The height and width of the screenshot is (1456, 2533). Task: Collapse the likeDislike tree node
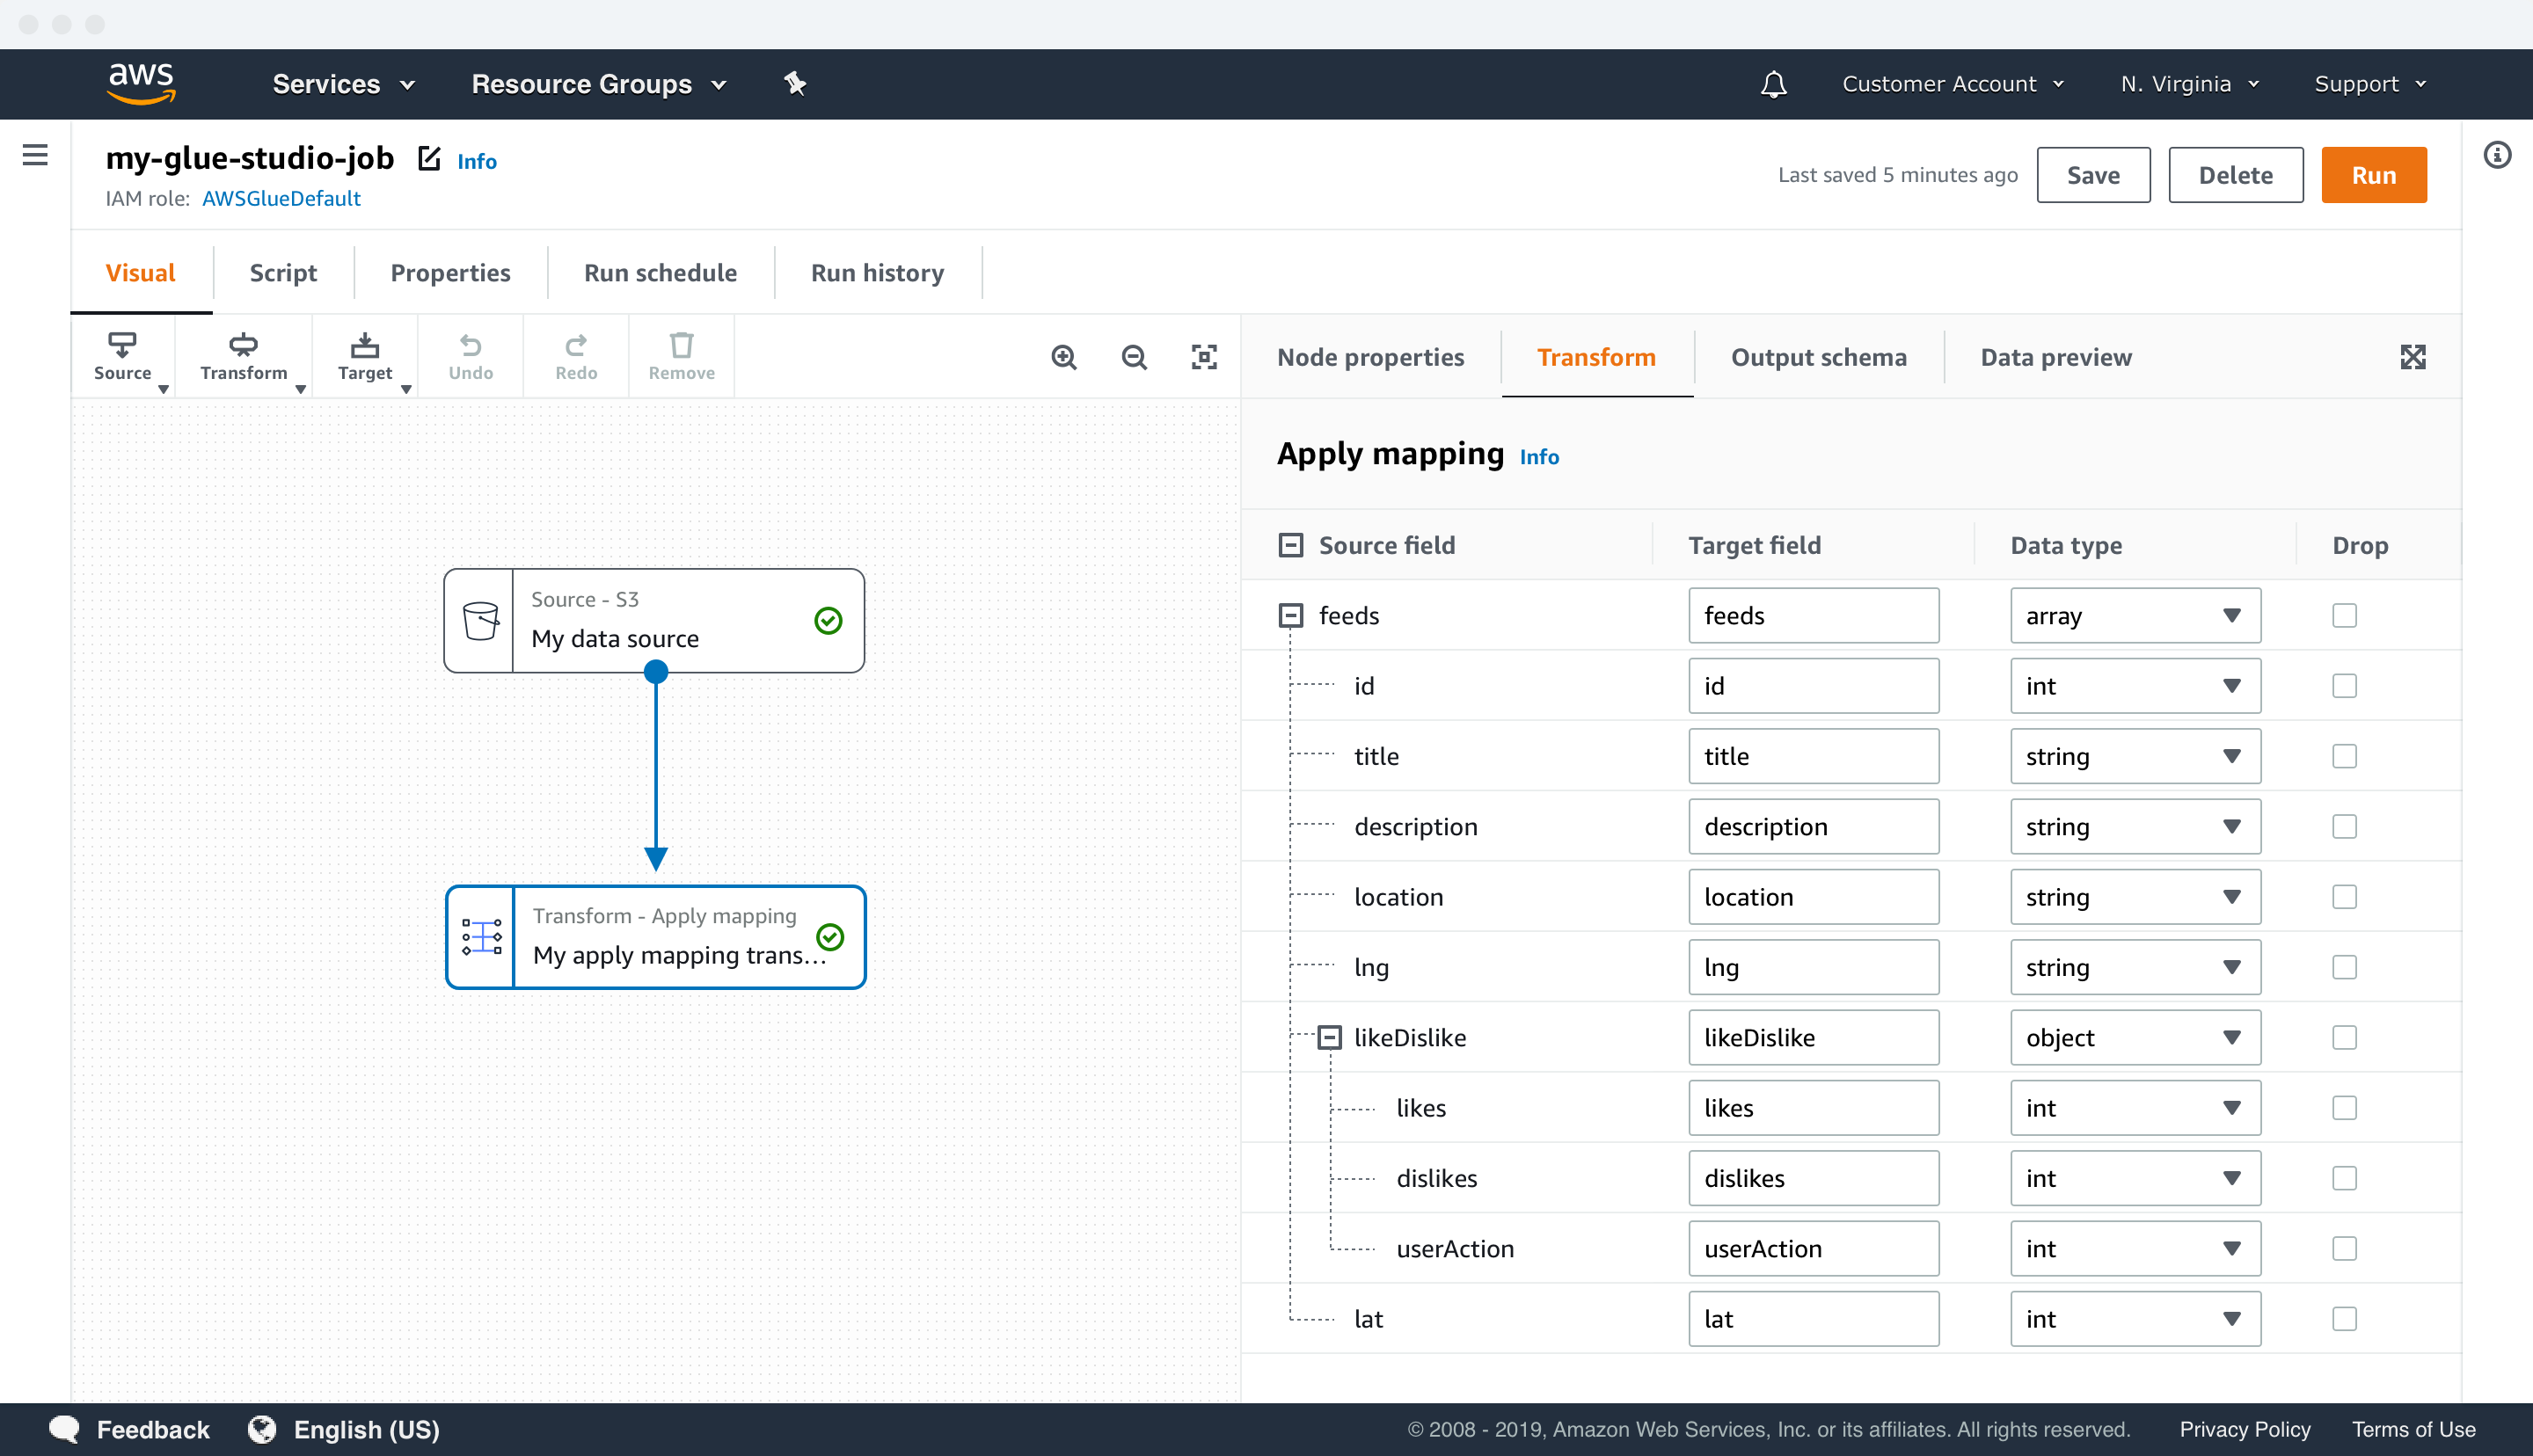[1329, 1037]
